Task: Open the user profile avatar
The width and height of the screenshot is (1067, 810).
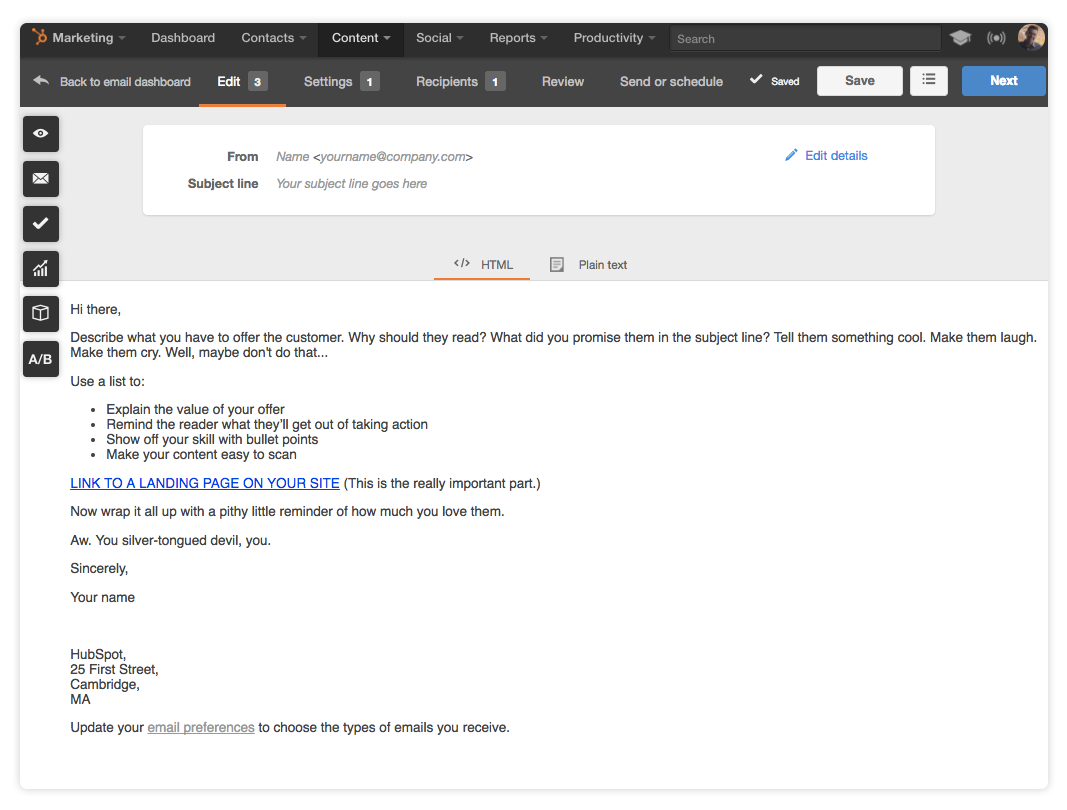Action: [1031, 38]
